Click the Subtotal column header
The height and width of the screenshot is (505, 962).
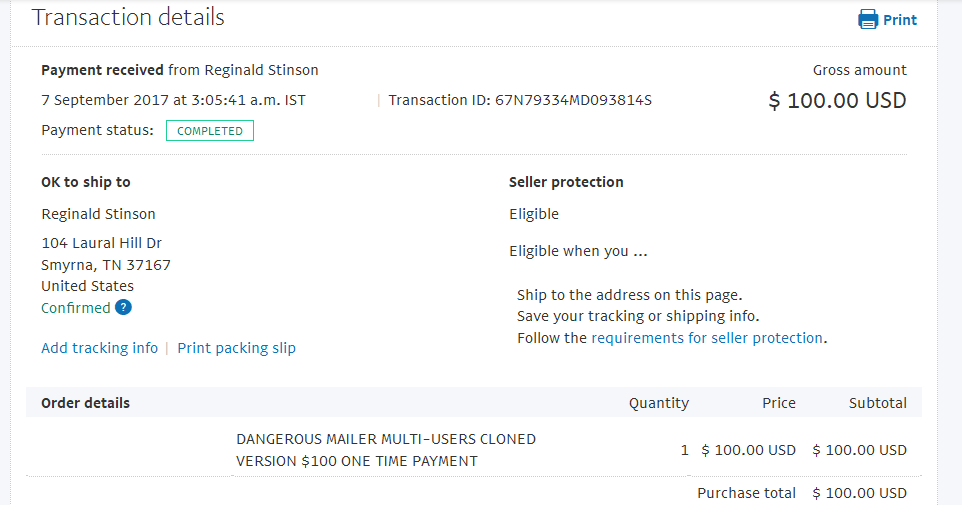pyautogui.click(x=877, y=403)
